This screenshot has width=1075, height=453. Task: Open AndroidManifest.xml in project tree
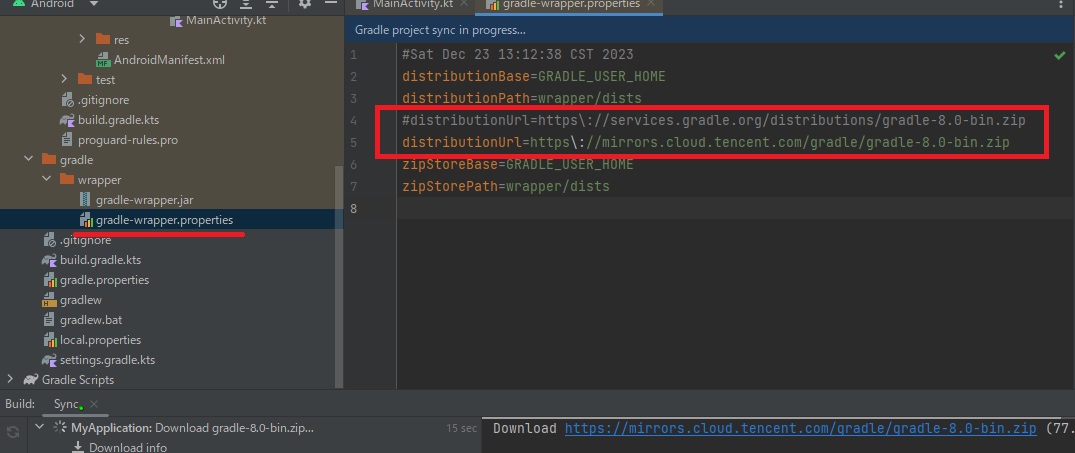168,60
